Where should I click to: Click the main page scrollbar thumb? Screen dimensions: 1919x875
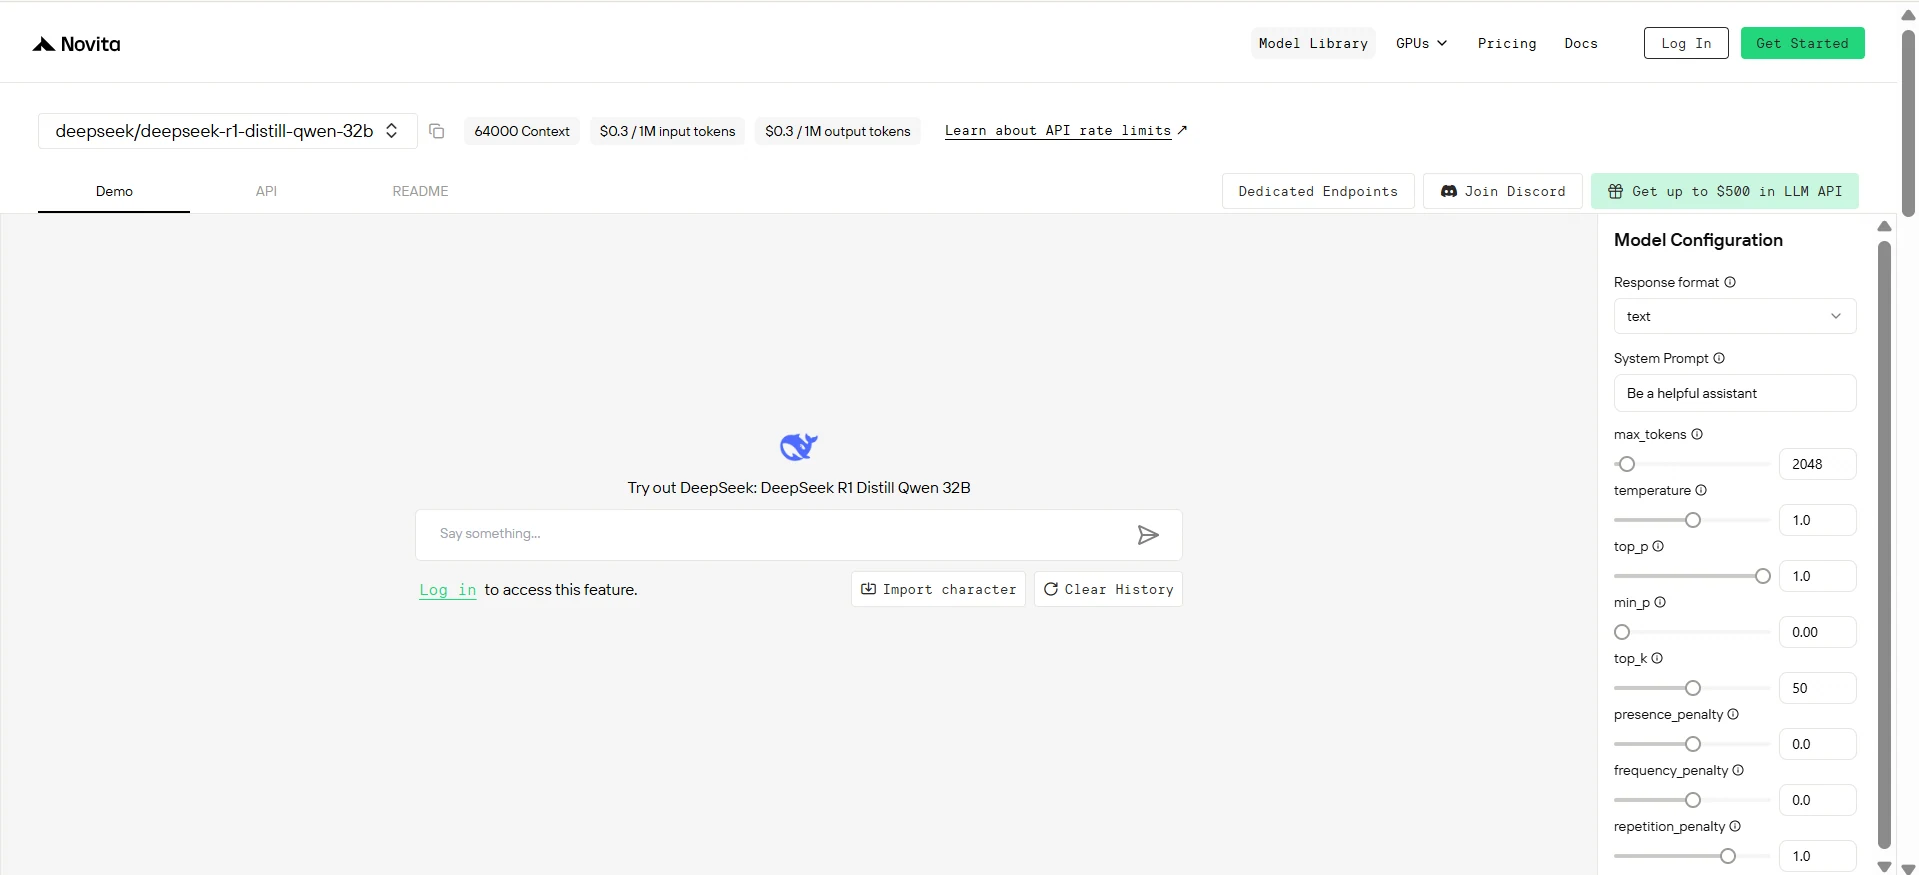[1908, 123]
